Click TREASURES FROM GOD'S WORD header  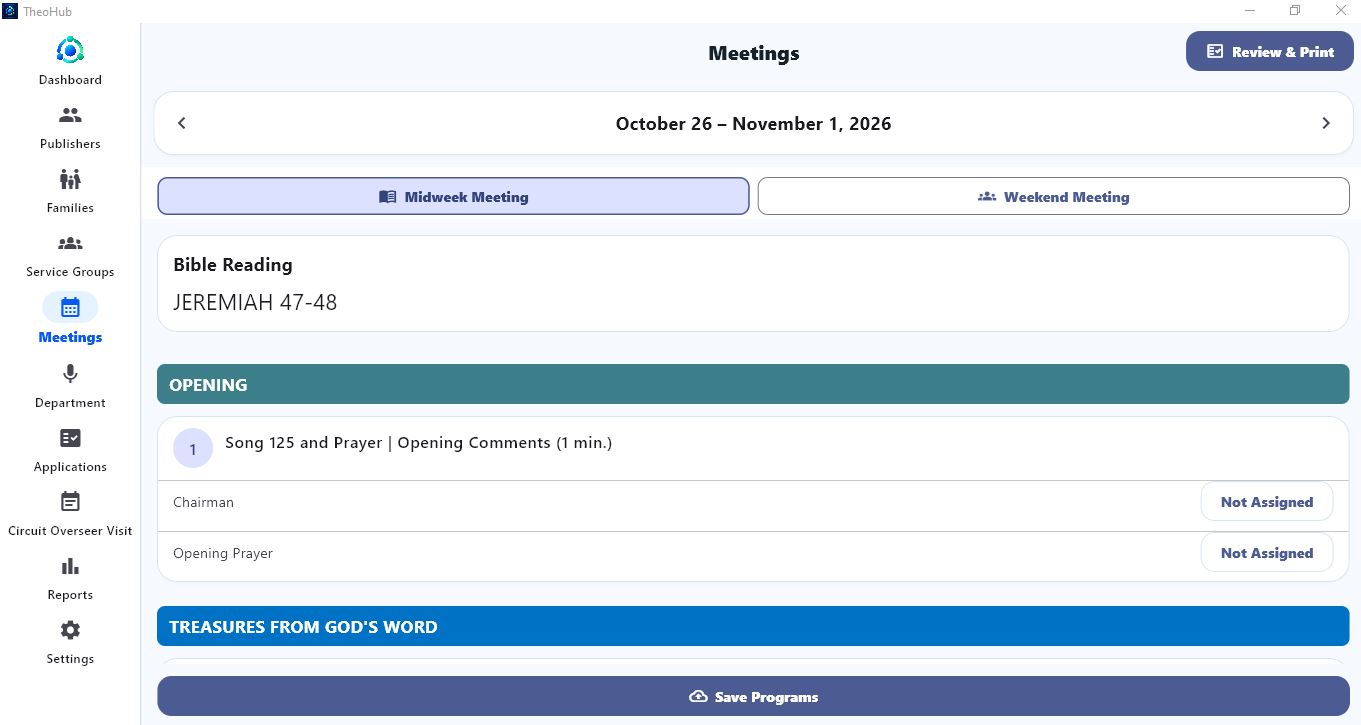753,626
